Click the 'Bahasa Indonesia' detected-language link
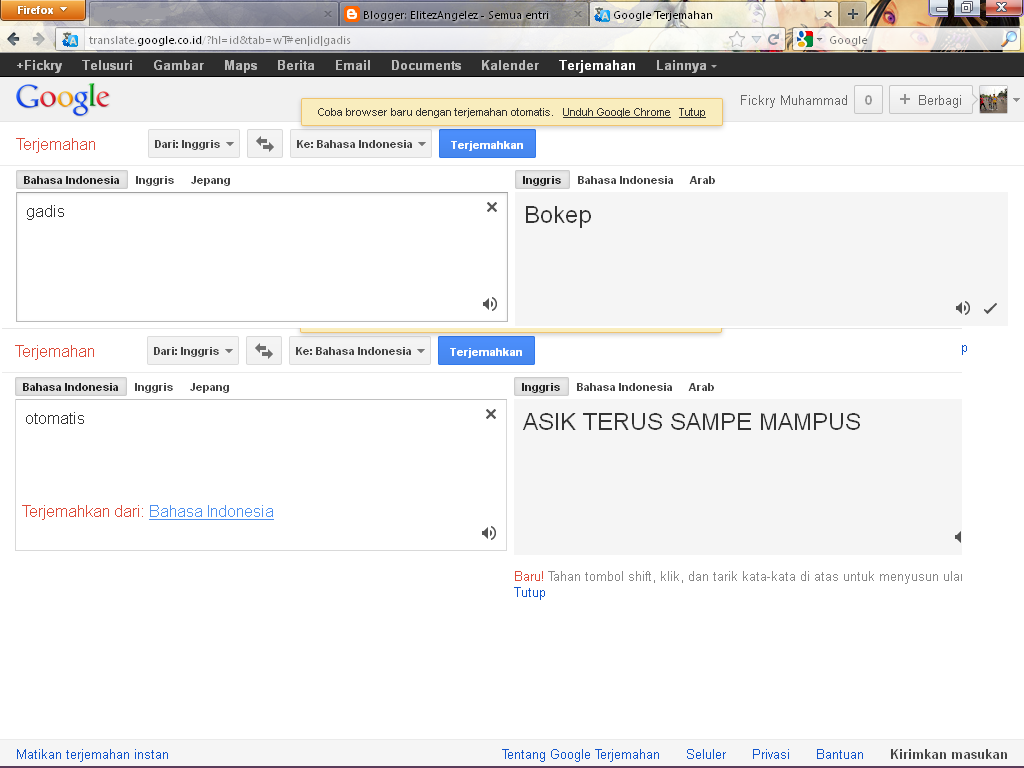 211,511
